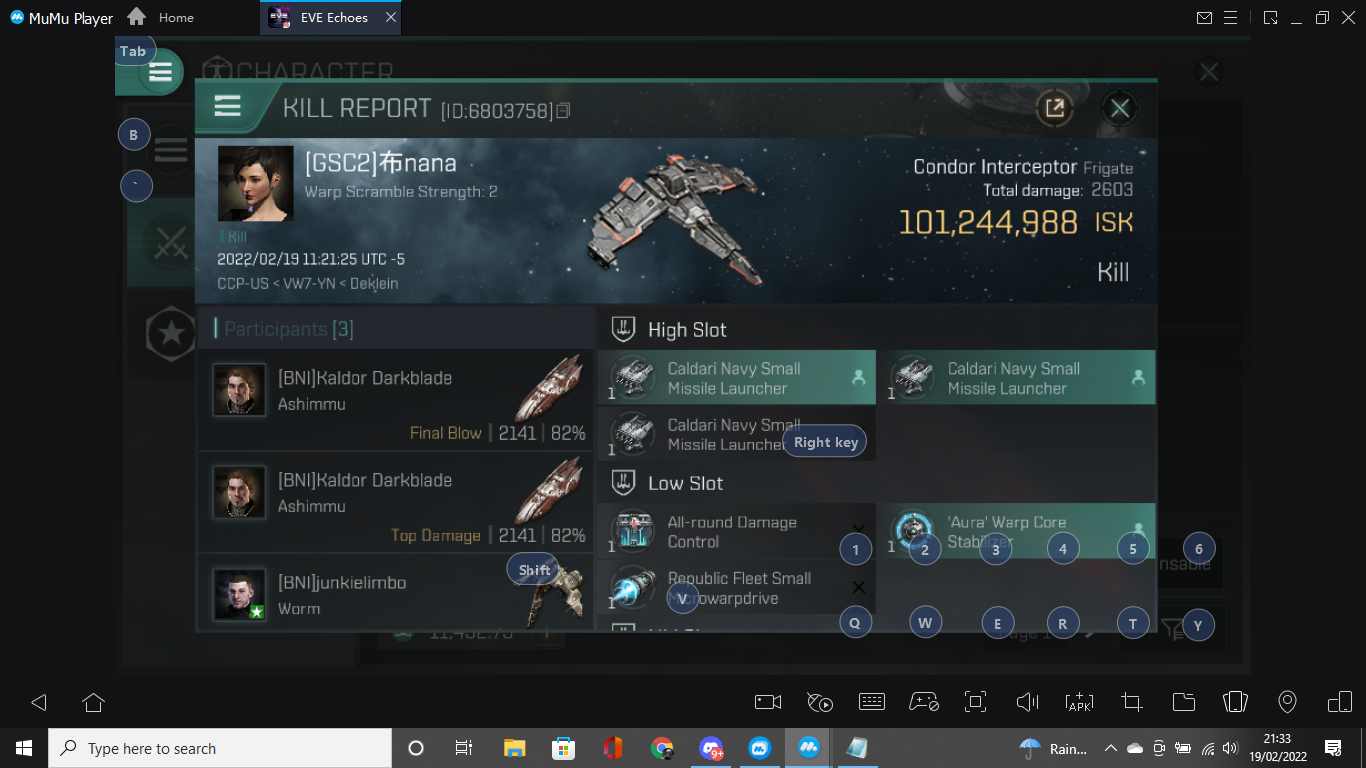
Task: Copy the kill report ID
Action: click(x=564, y=110)
